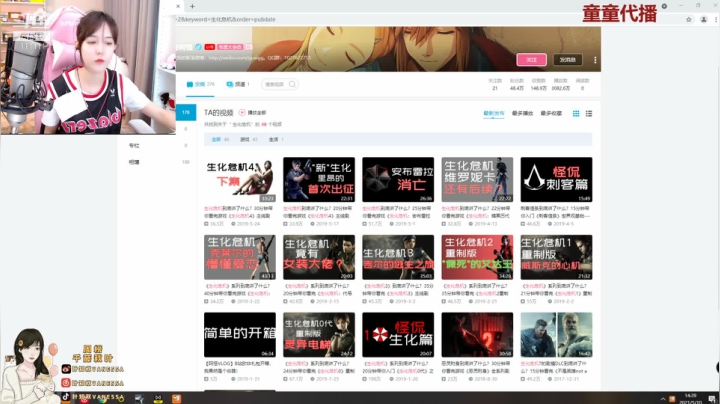Open the 投稿 276 tab
The image size is (720, 404).
tap(201, 84)
